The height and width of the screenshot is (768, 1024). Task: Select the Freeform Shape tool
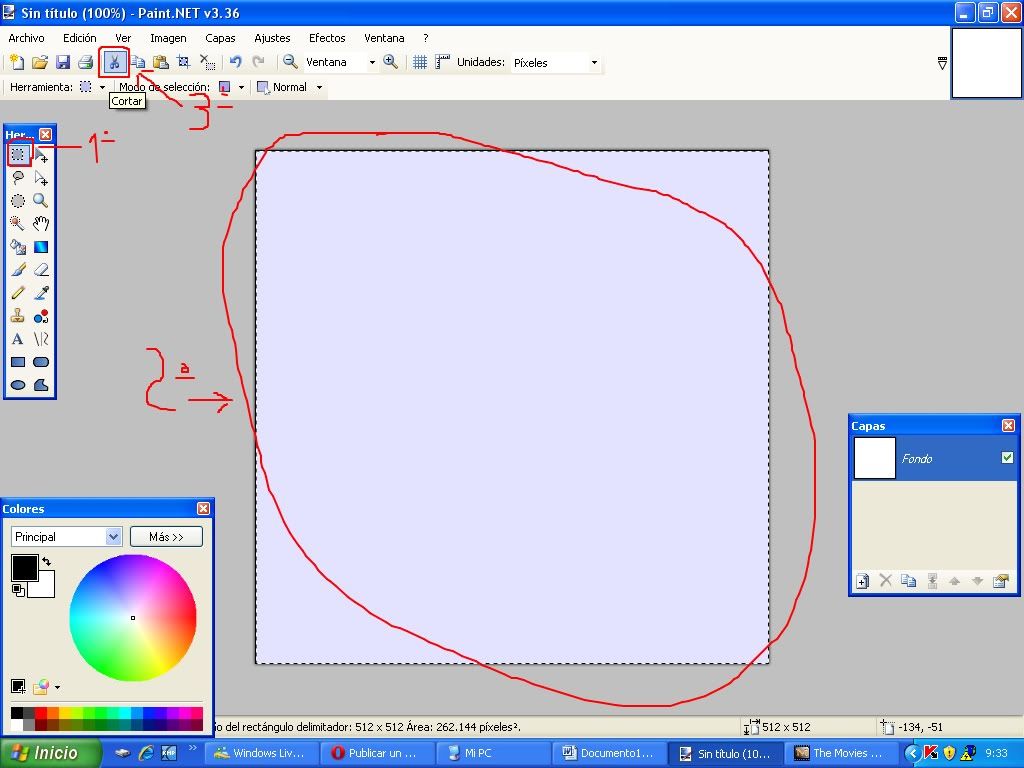point(41,385)
